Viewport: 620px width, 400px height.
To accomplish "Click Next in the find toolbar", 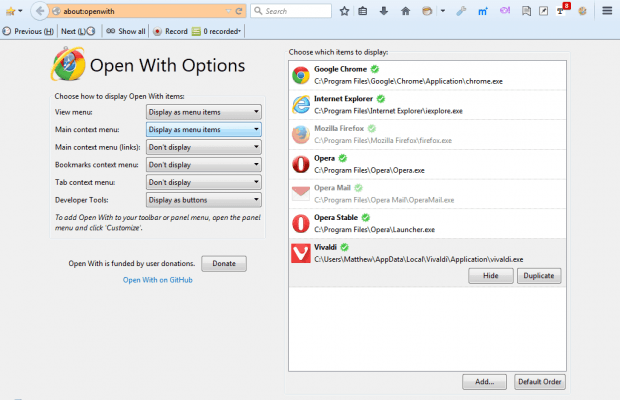I will point(78,31).
